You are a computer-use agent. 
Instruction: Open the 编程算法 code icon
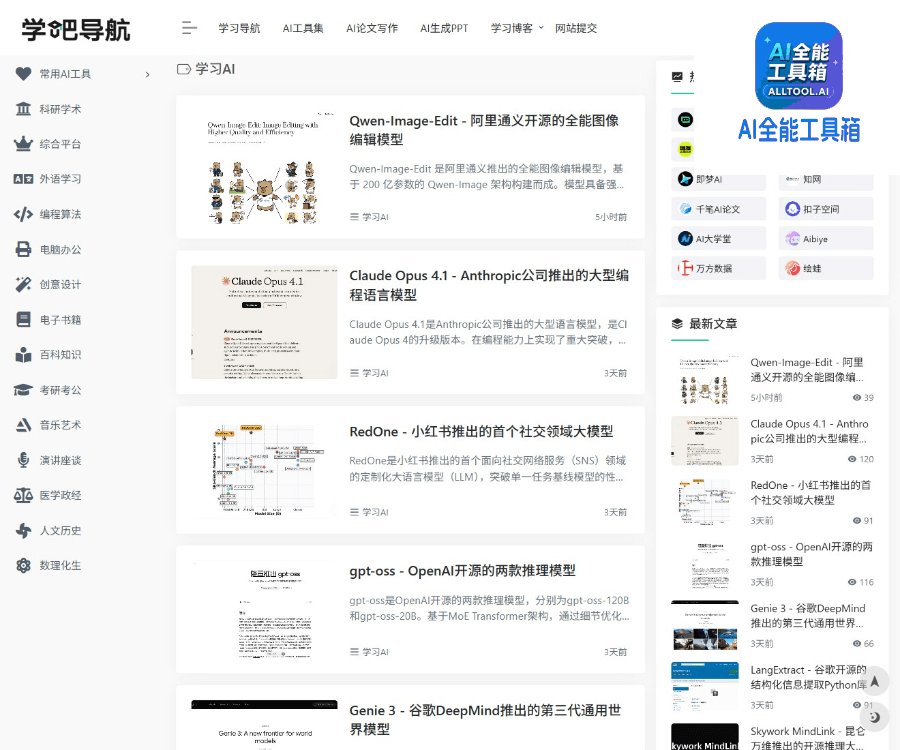[24, 214]
